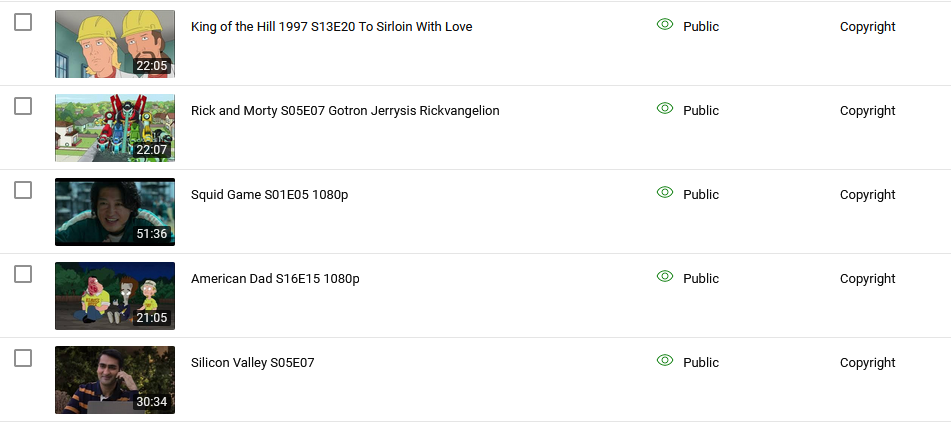
Task: Open the Rick and Morty video thumbnail
Action: (x=115, y=128)
